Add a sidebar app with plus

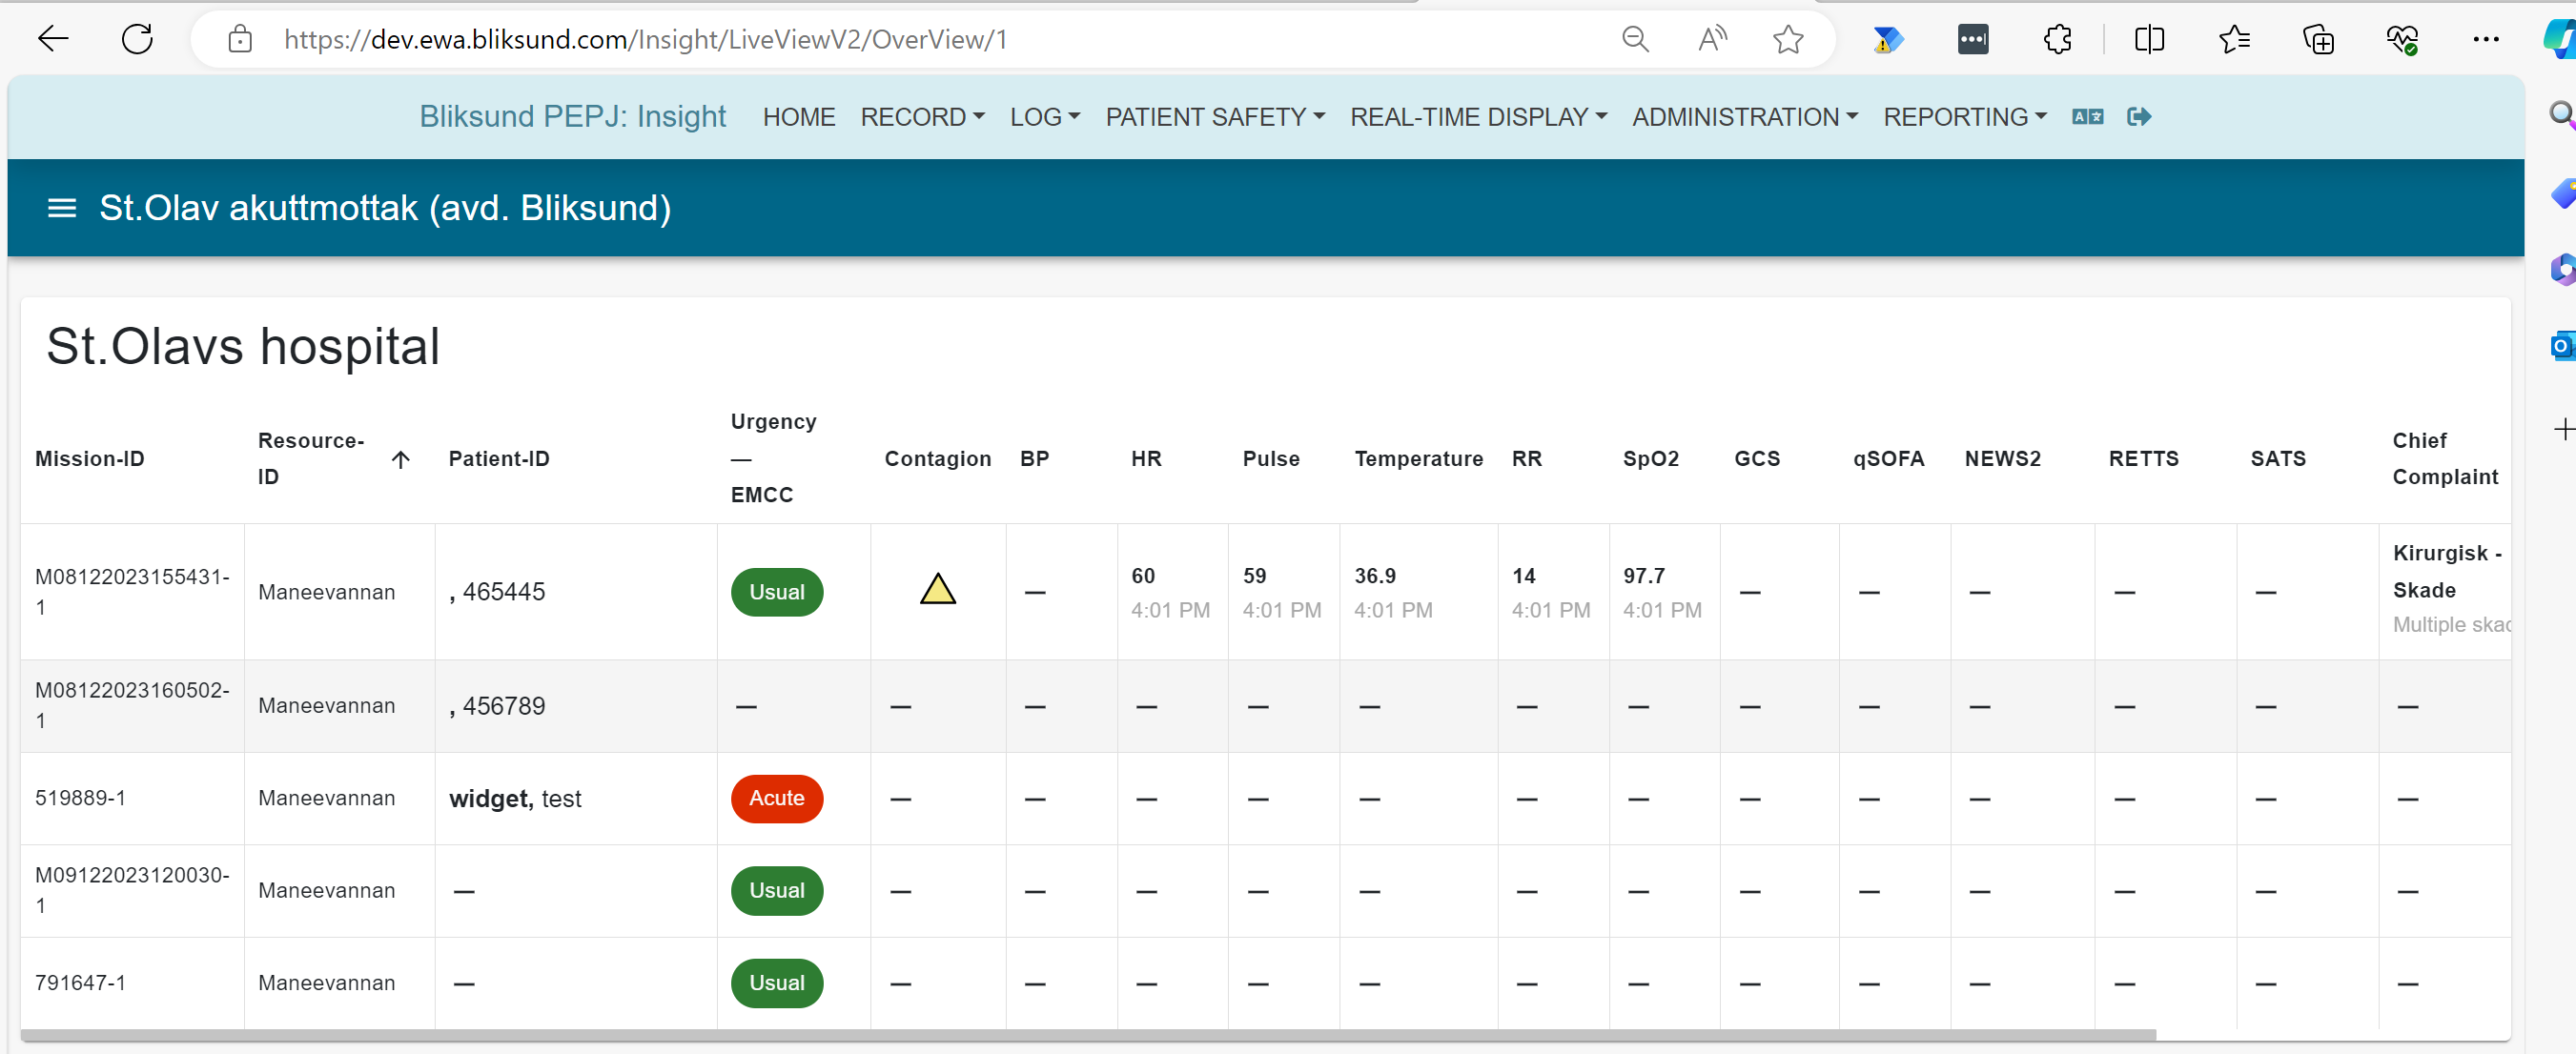pos(2563,429)
